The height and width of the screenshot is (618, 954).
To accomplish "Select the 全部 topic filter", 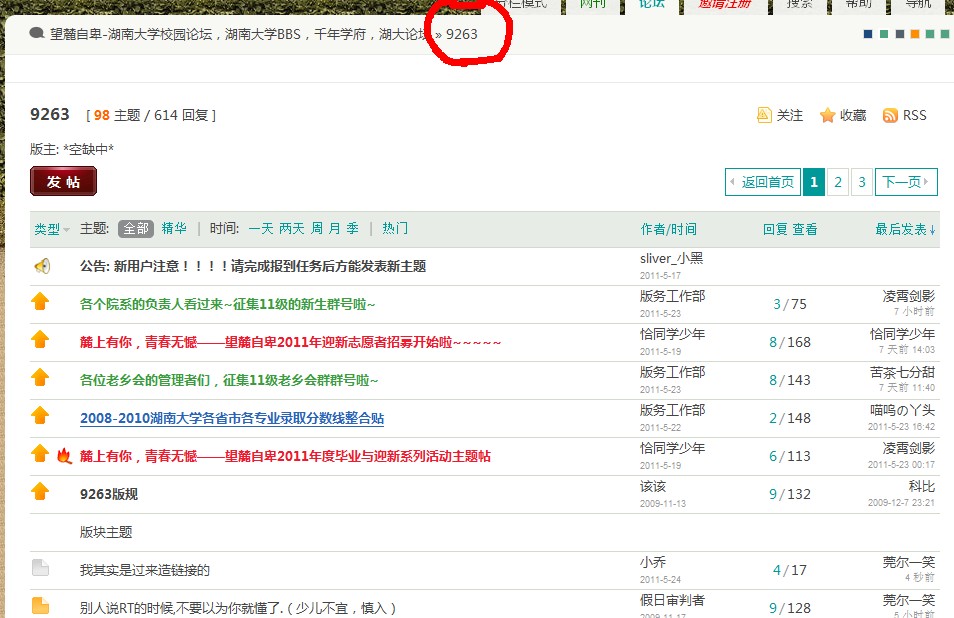I will pyautogui.click(x=136, y=228).
